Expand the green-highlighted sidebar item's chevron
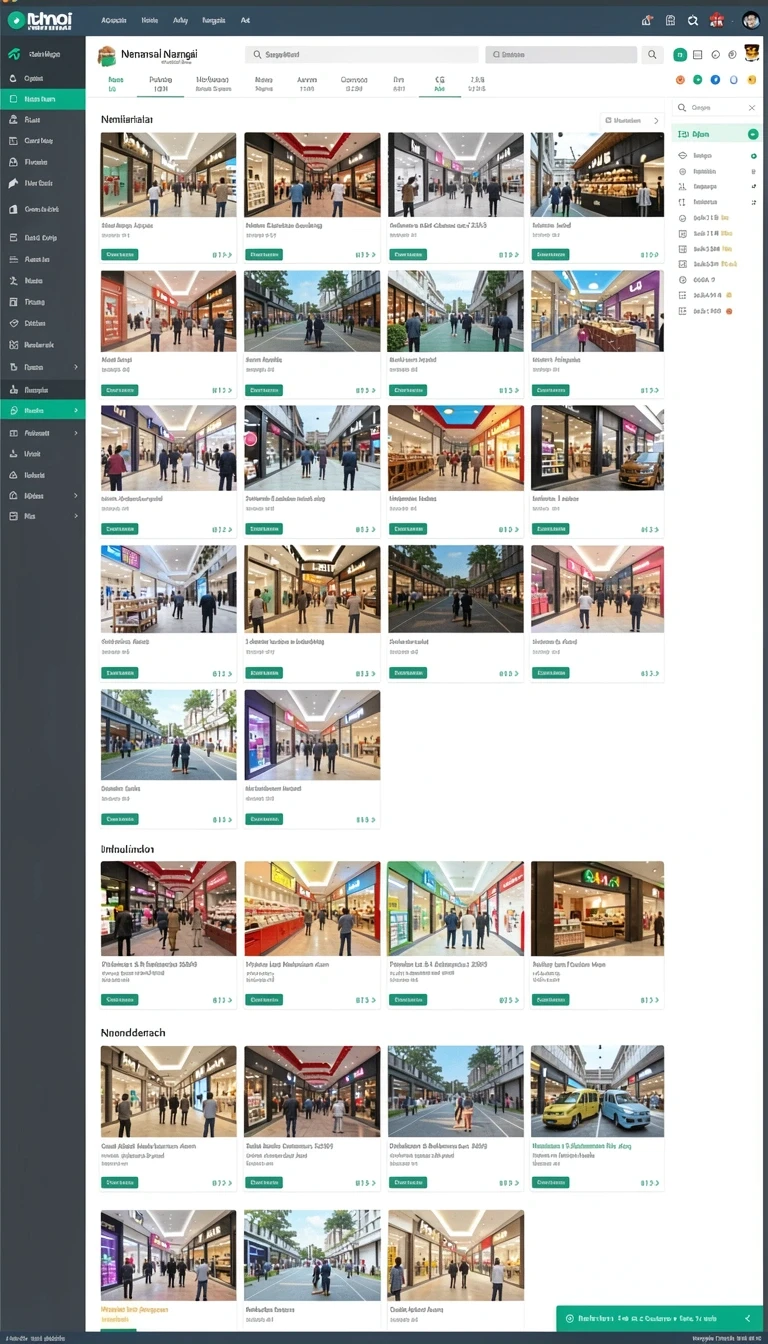Screen dimensions: 768x1344 point(76,410)
